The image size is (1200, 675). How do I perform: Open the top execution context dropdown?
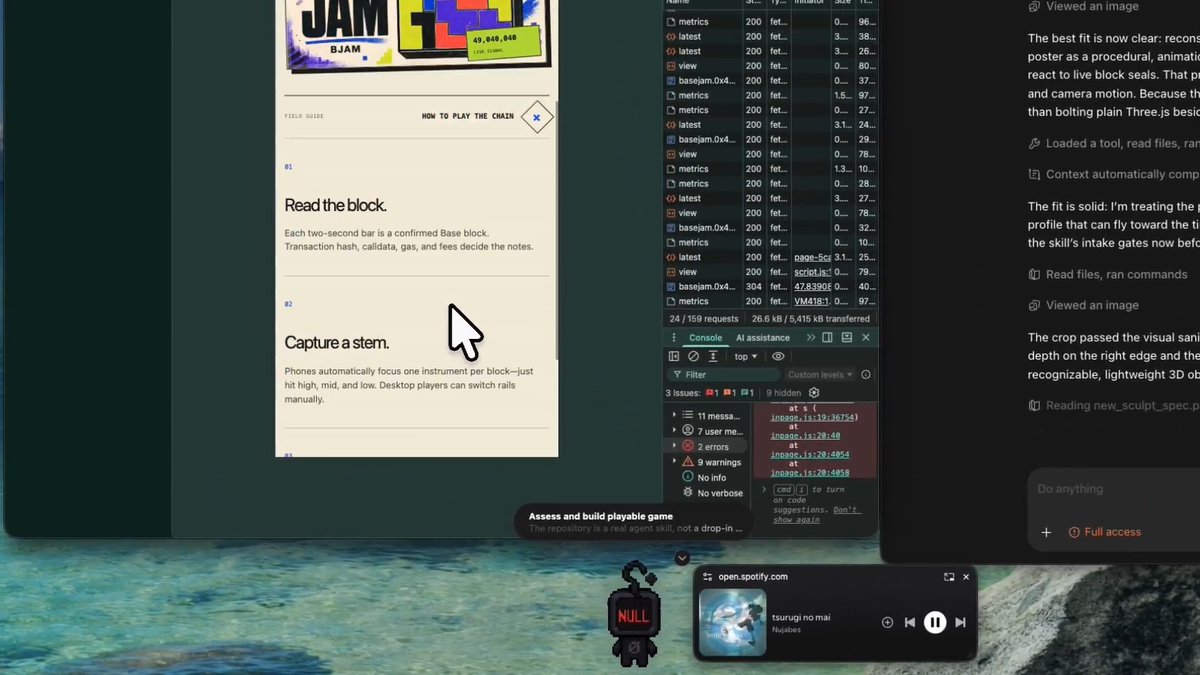(x=746, y=356)
